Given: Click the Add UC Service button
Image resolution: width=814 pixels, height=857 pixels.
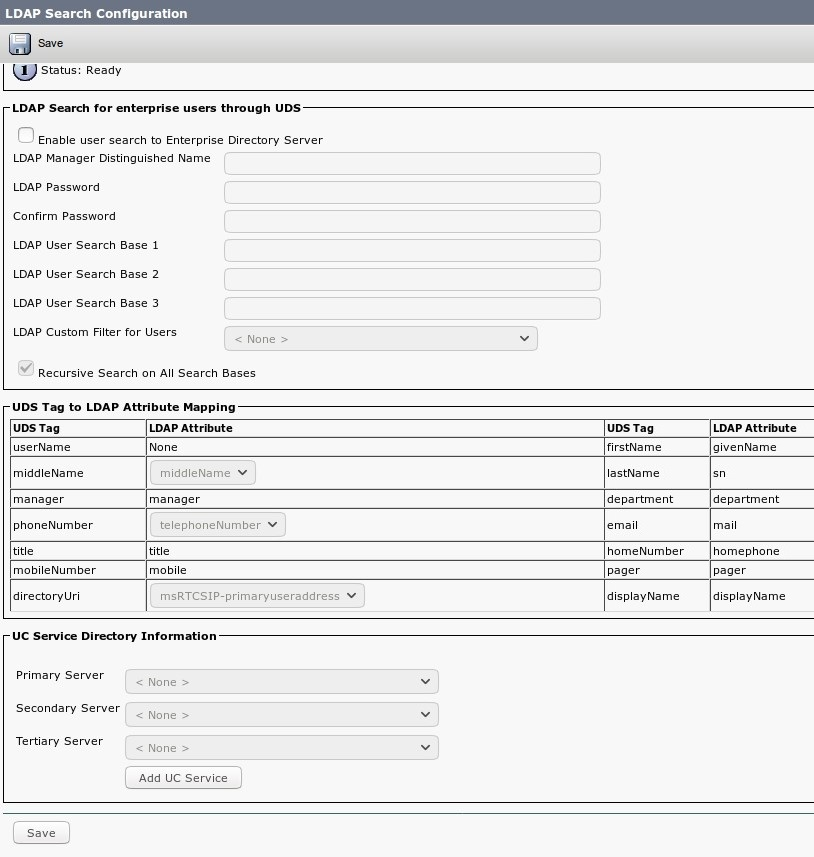Looking at the screenshot, I should coord(183,777).
